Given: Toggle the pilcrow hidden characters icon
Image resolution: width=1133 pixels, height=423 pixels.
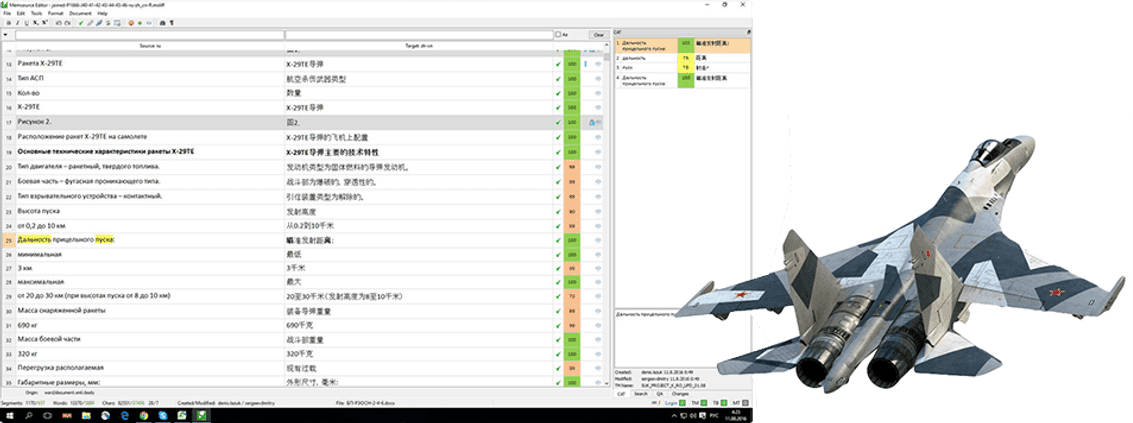Looking at the screenshot, I should click(x=172, y=22).
